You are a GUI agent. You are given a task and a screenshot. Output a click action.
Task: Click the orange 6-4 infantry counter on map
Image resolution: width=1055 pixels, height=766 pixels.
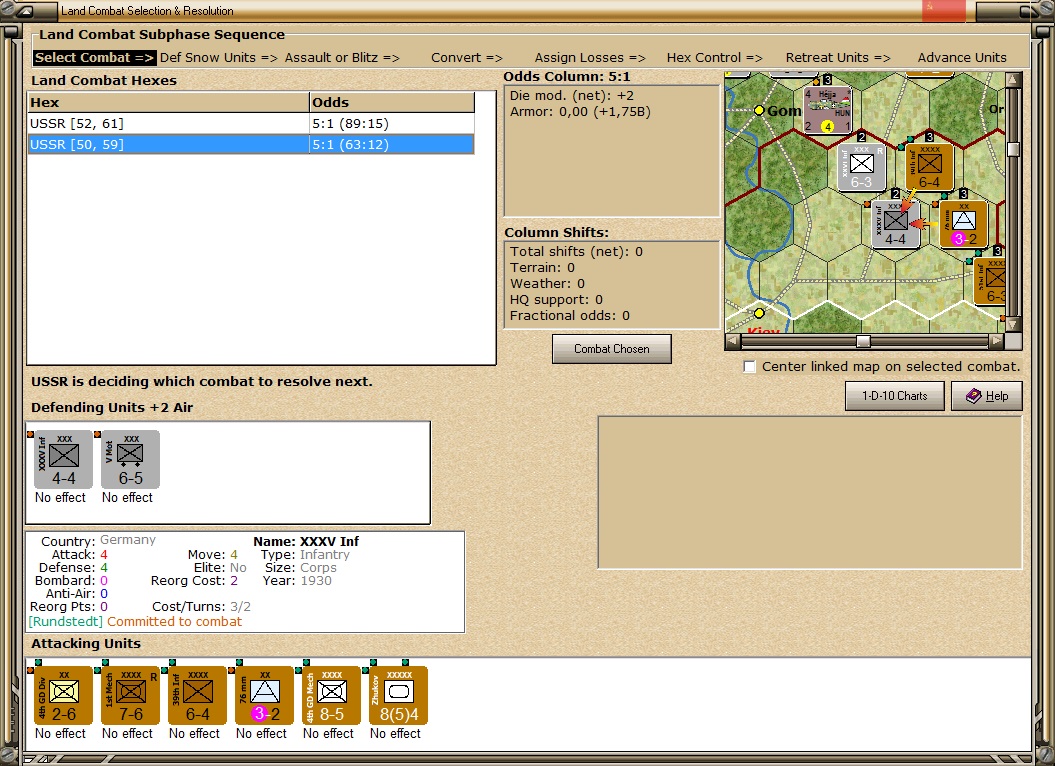929,167
